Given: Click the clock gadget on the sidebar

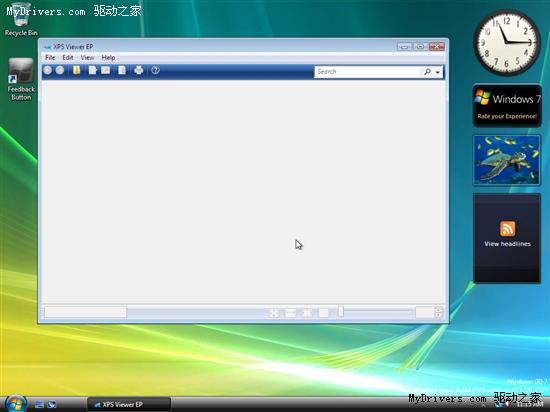Looking at the screenshot, I should tap(507, 42).
